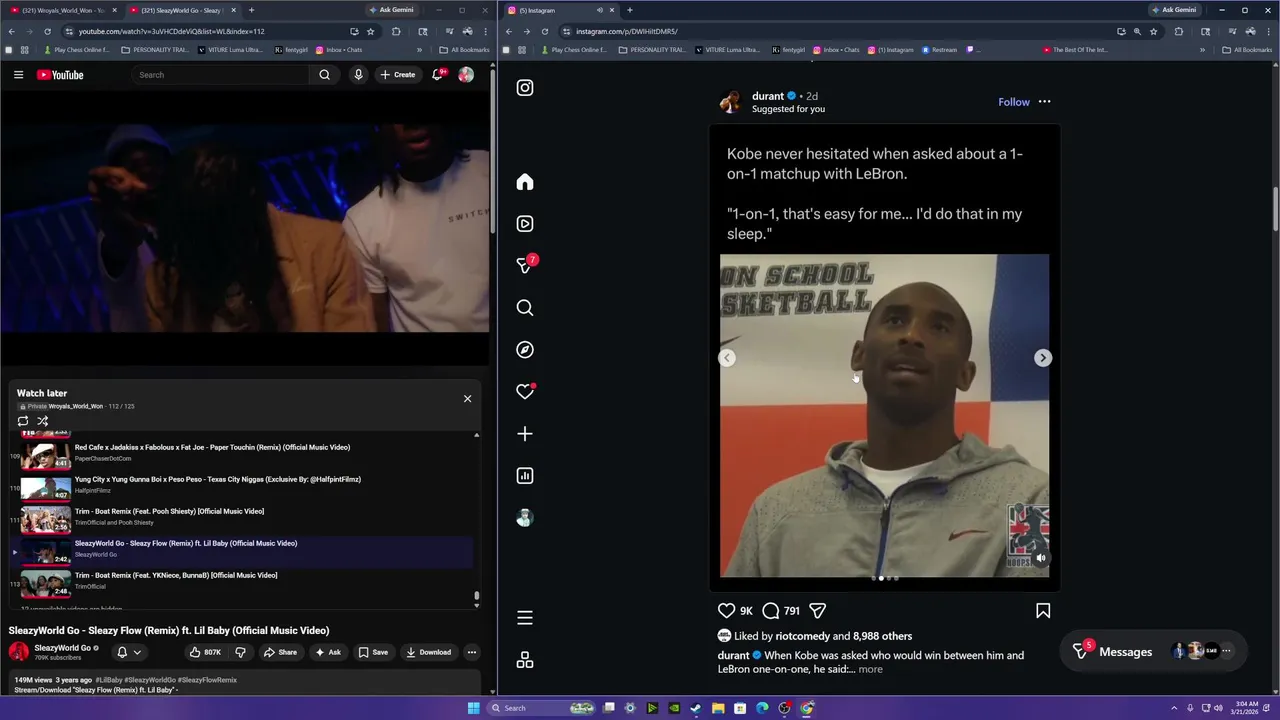Open the YouTube hamburger guide menu
Viewport: 1280px width, 720px height.
(x=18, y=75)
